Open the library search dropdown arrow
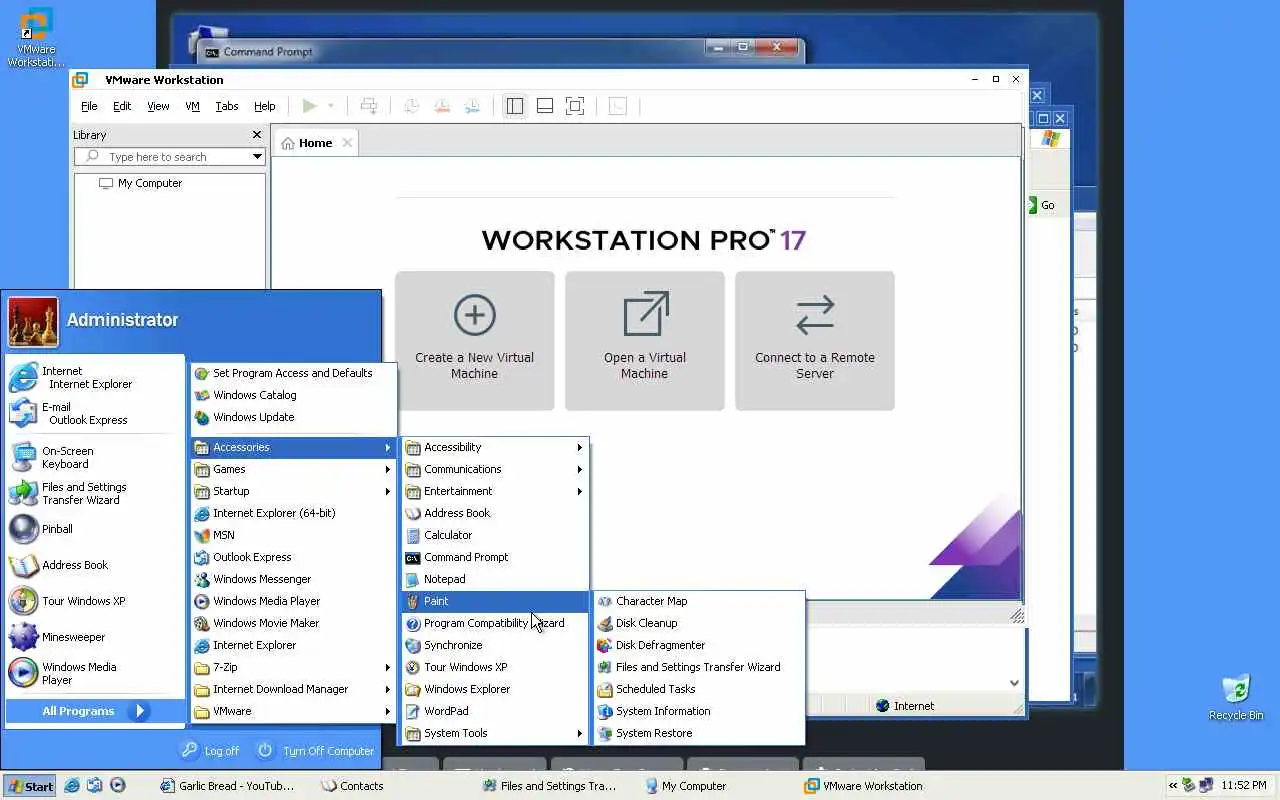 coord(257,157)
